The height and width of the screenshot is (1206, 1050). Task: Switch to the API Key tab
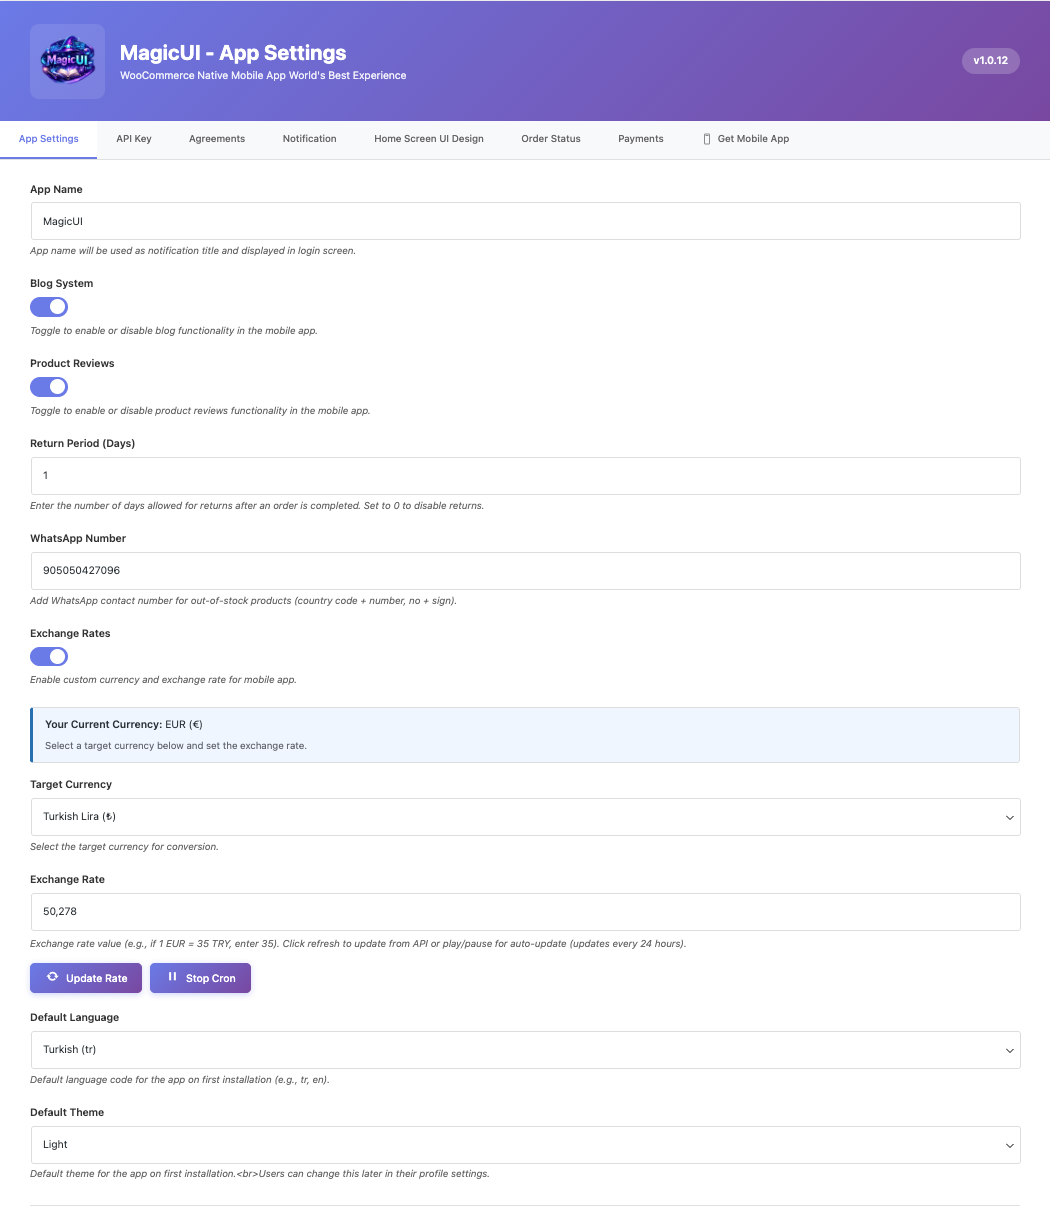[134, 139]
